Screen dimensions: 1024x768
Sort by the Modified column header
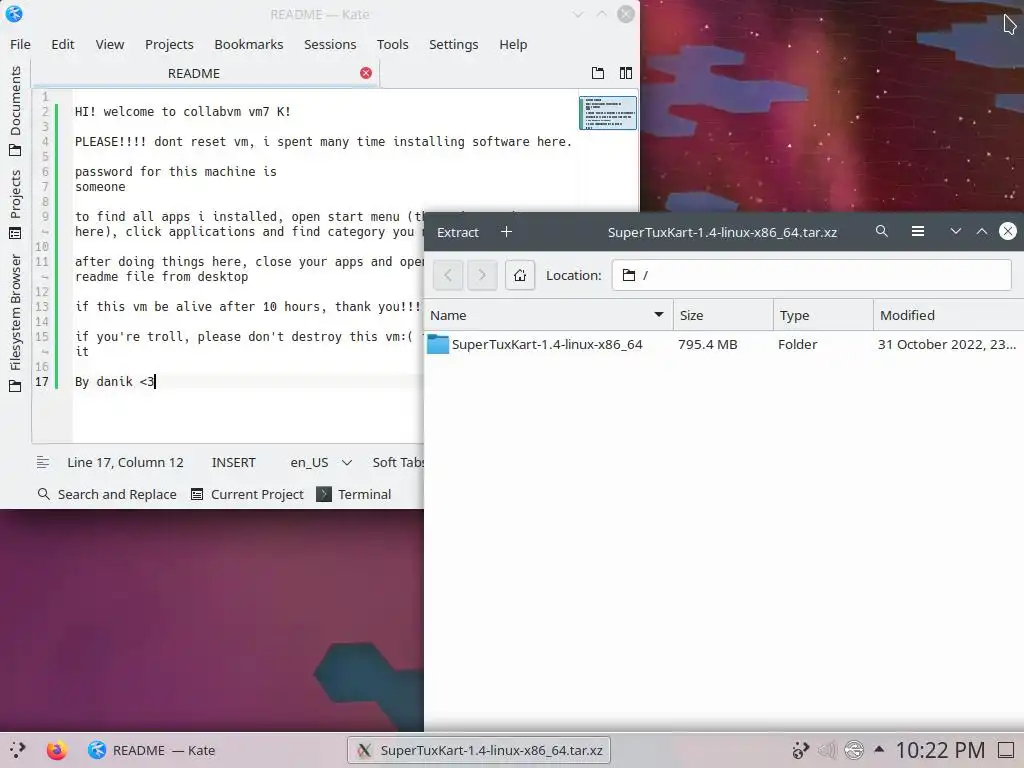[x=948, y=315]
